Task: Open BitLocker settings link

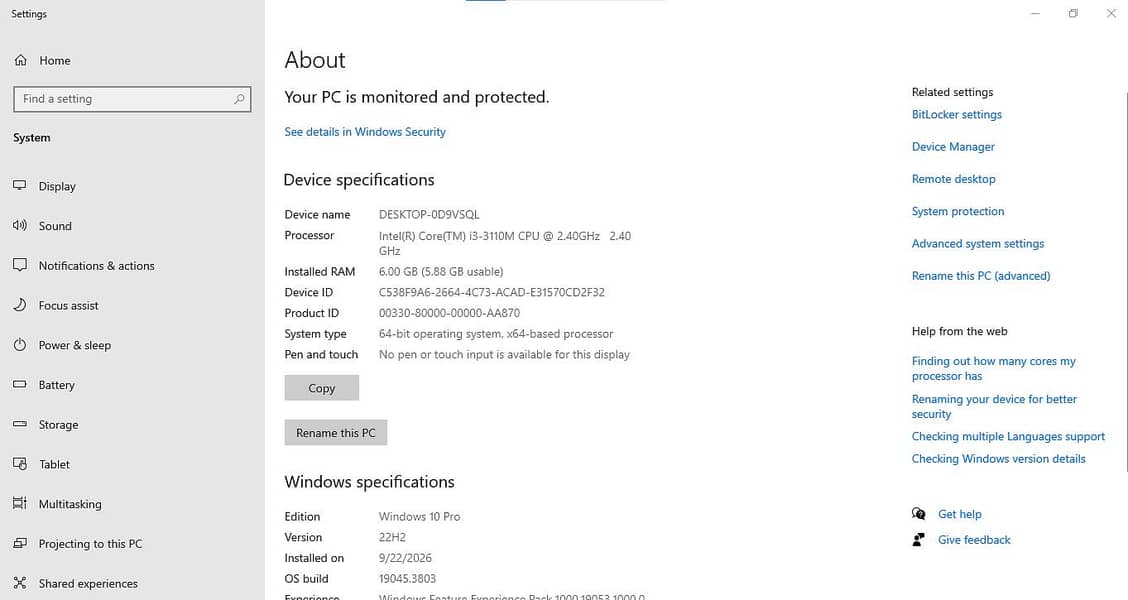Action: 956,114
